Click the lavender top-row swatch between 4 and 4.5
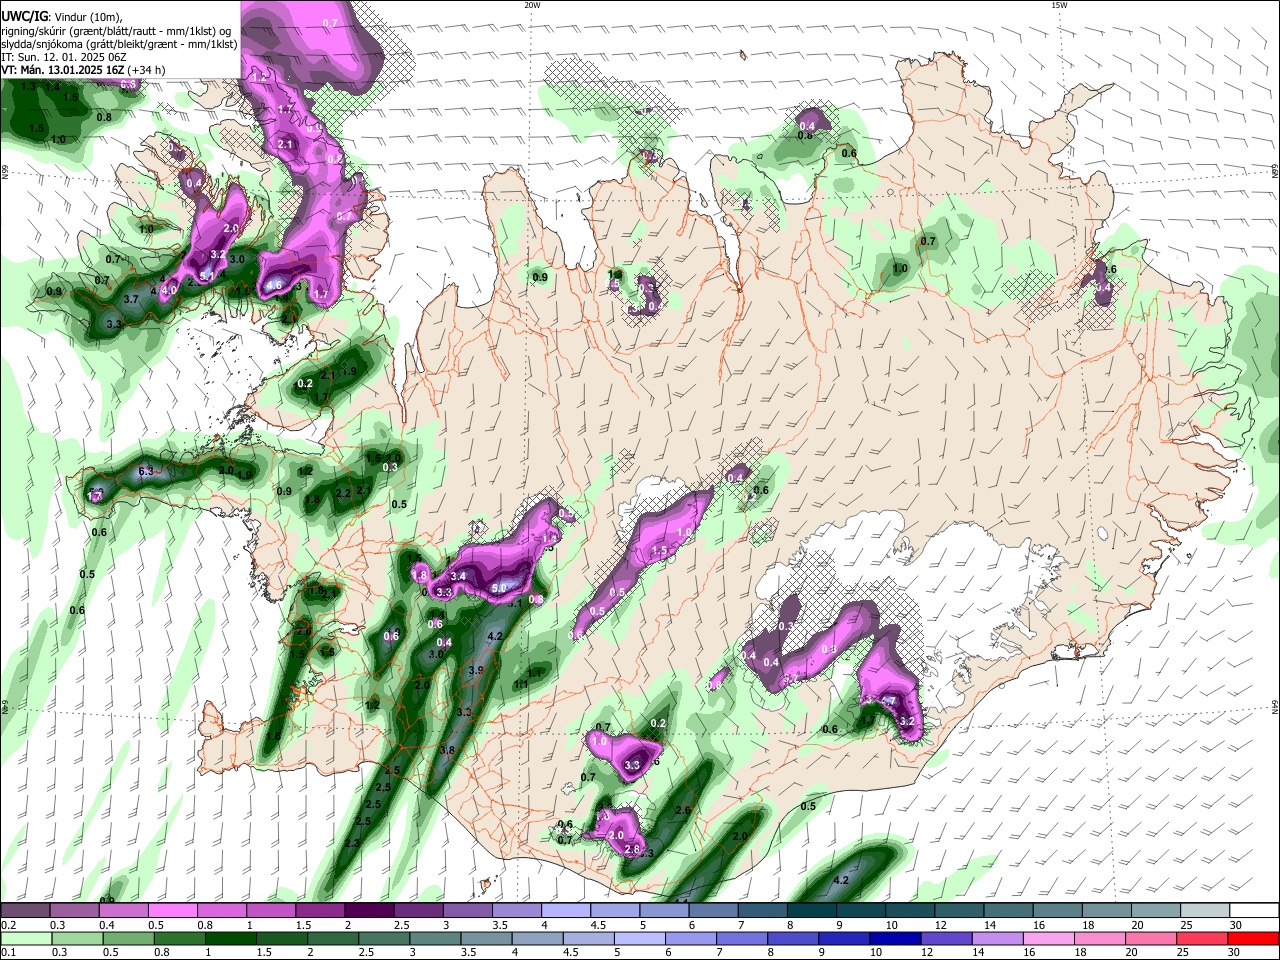This screenshot has width=1280, height=960. (x=565, y=910)
